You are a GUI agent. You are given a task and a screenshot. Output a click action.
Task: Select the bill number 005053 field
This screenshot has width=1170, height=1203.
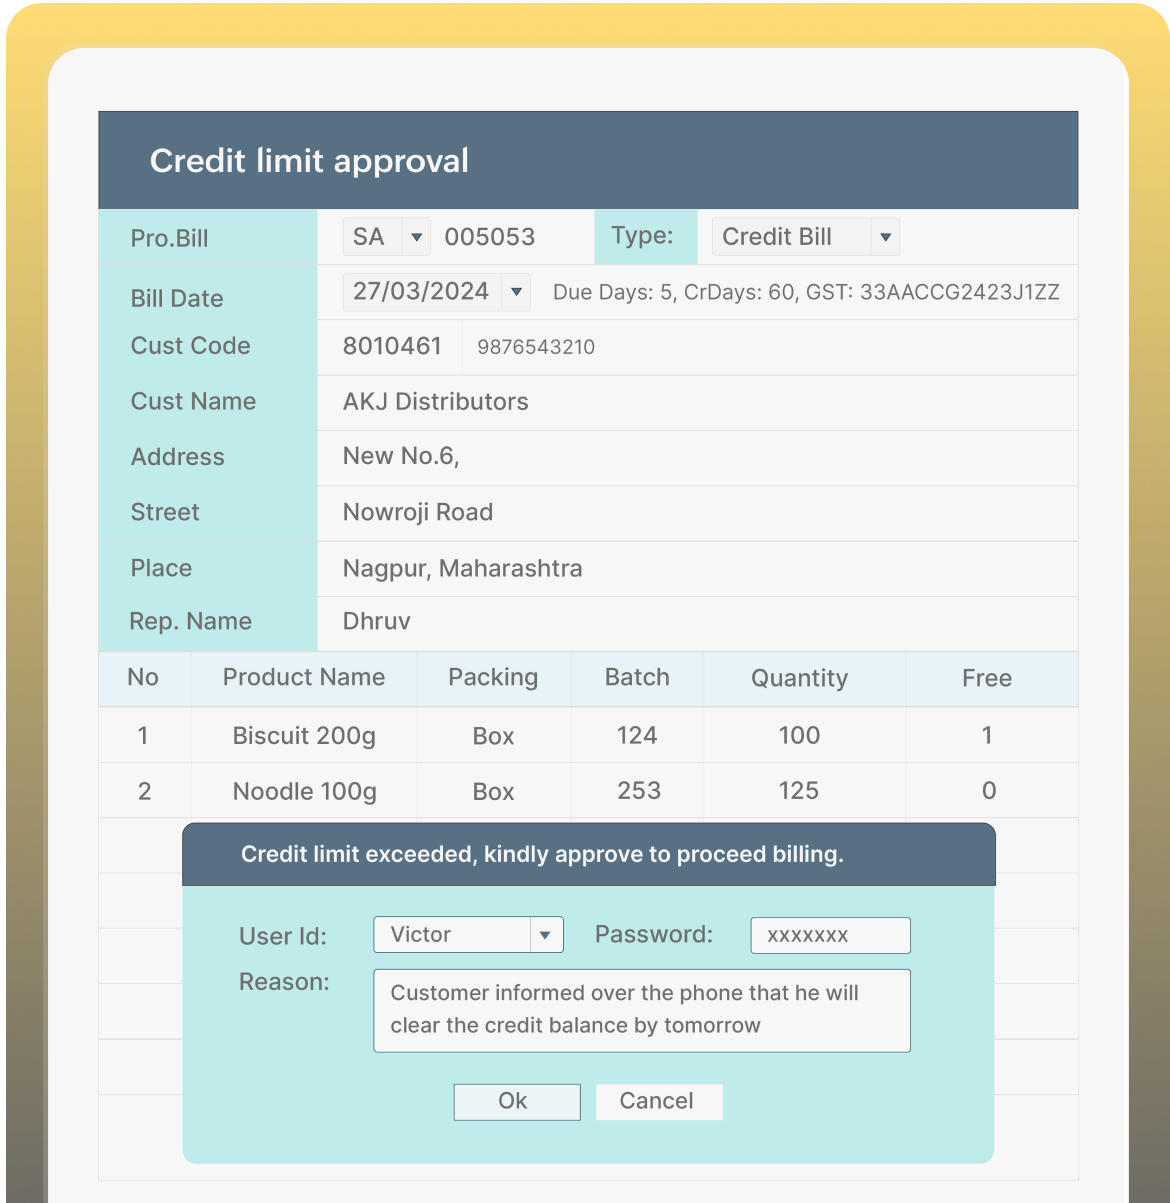point(491,237)
